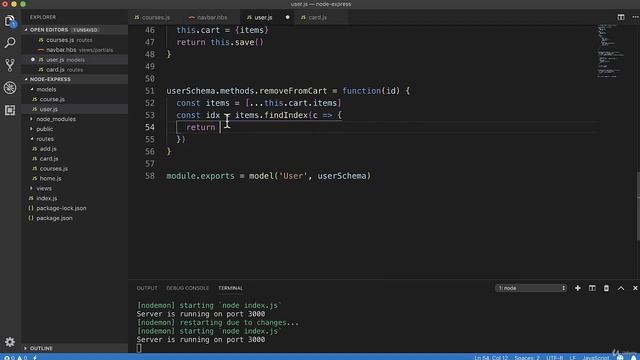This screenshot has height=360, width=640.
Task: Change encoding via UTF-8 status
Action: pos(554,357)
